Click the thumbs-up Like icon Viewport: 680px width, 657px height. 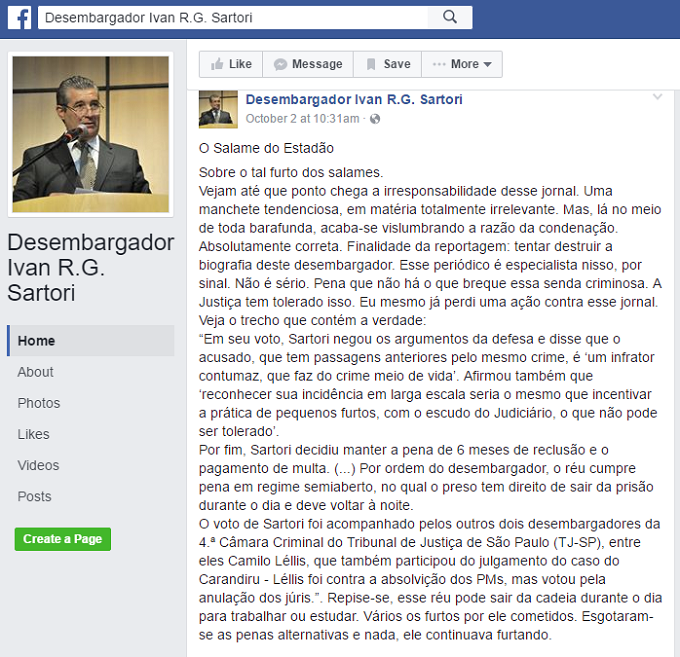(x=216, y=64)
